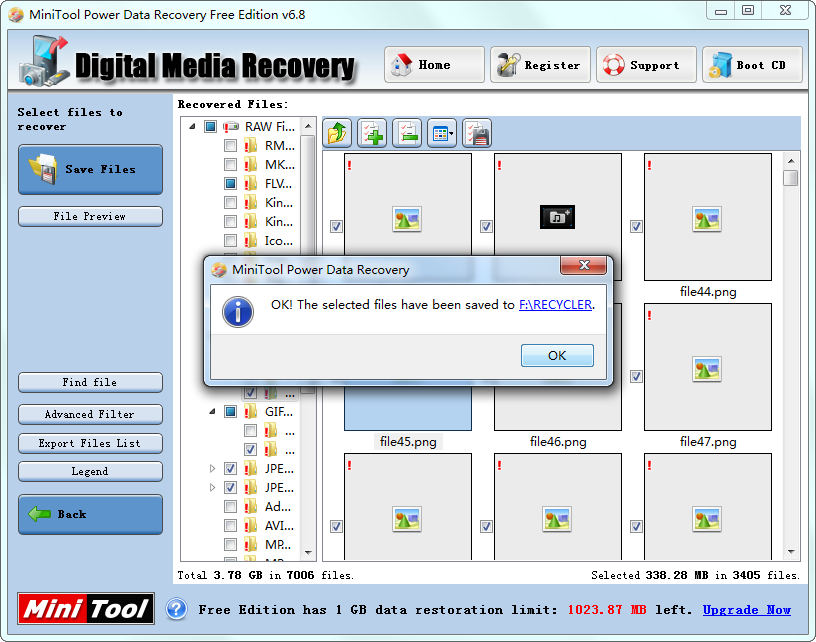Go Back using the green arrow button
The height and width of the screenshot is (642, 816).
91,515
